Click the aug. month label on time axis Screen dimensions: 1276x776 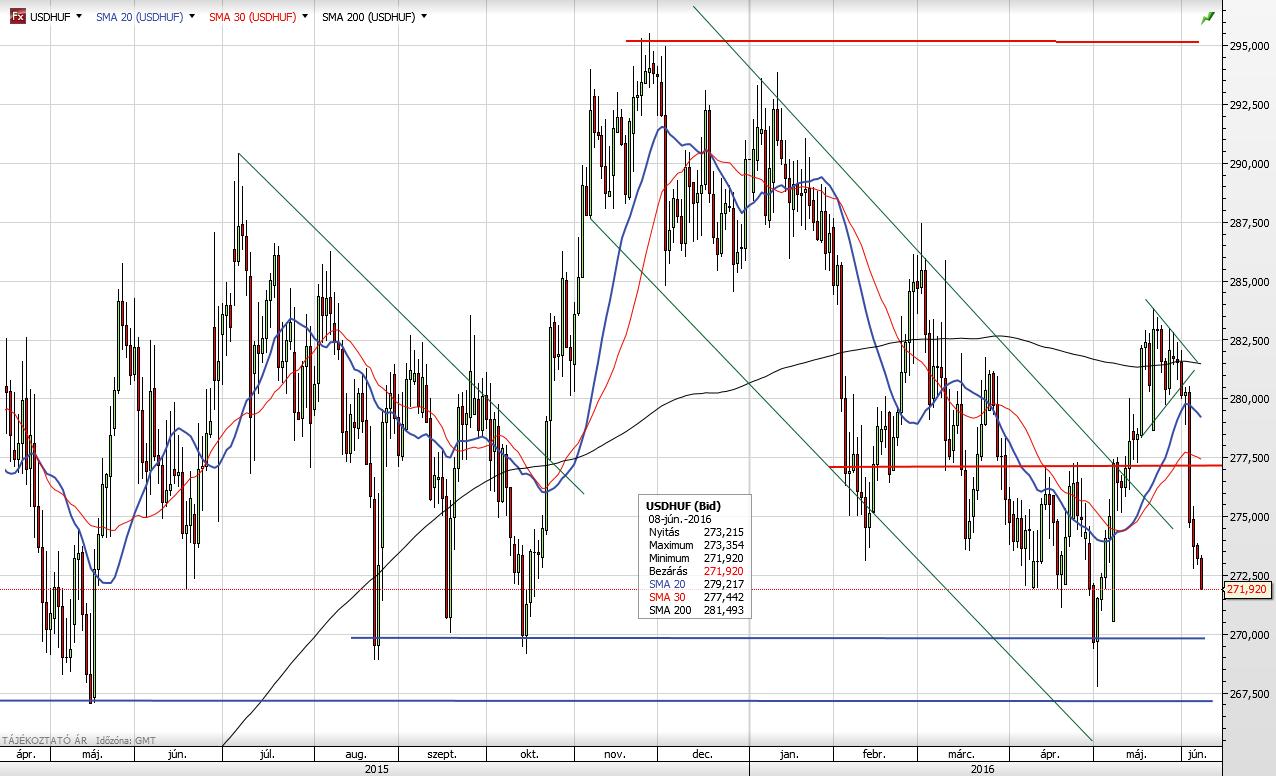(x=356, y=755)
